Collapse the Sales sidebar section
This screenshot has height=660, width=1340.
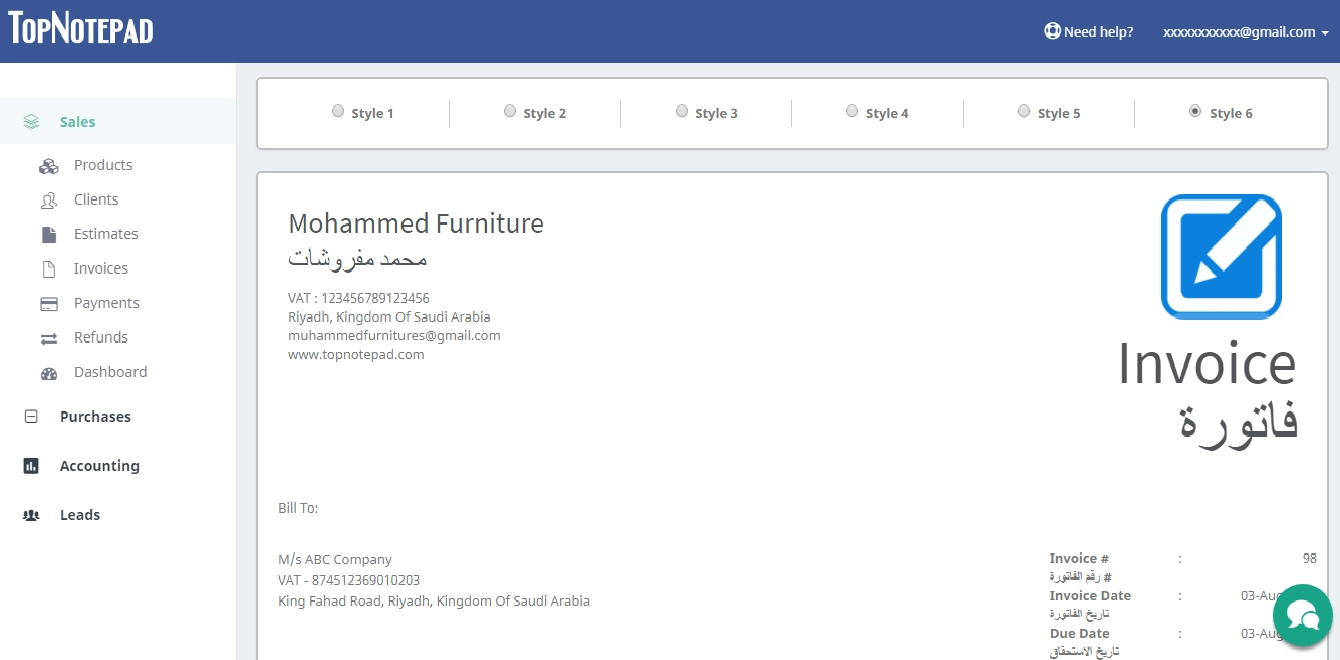coord(77,122)
